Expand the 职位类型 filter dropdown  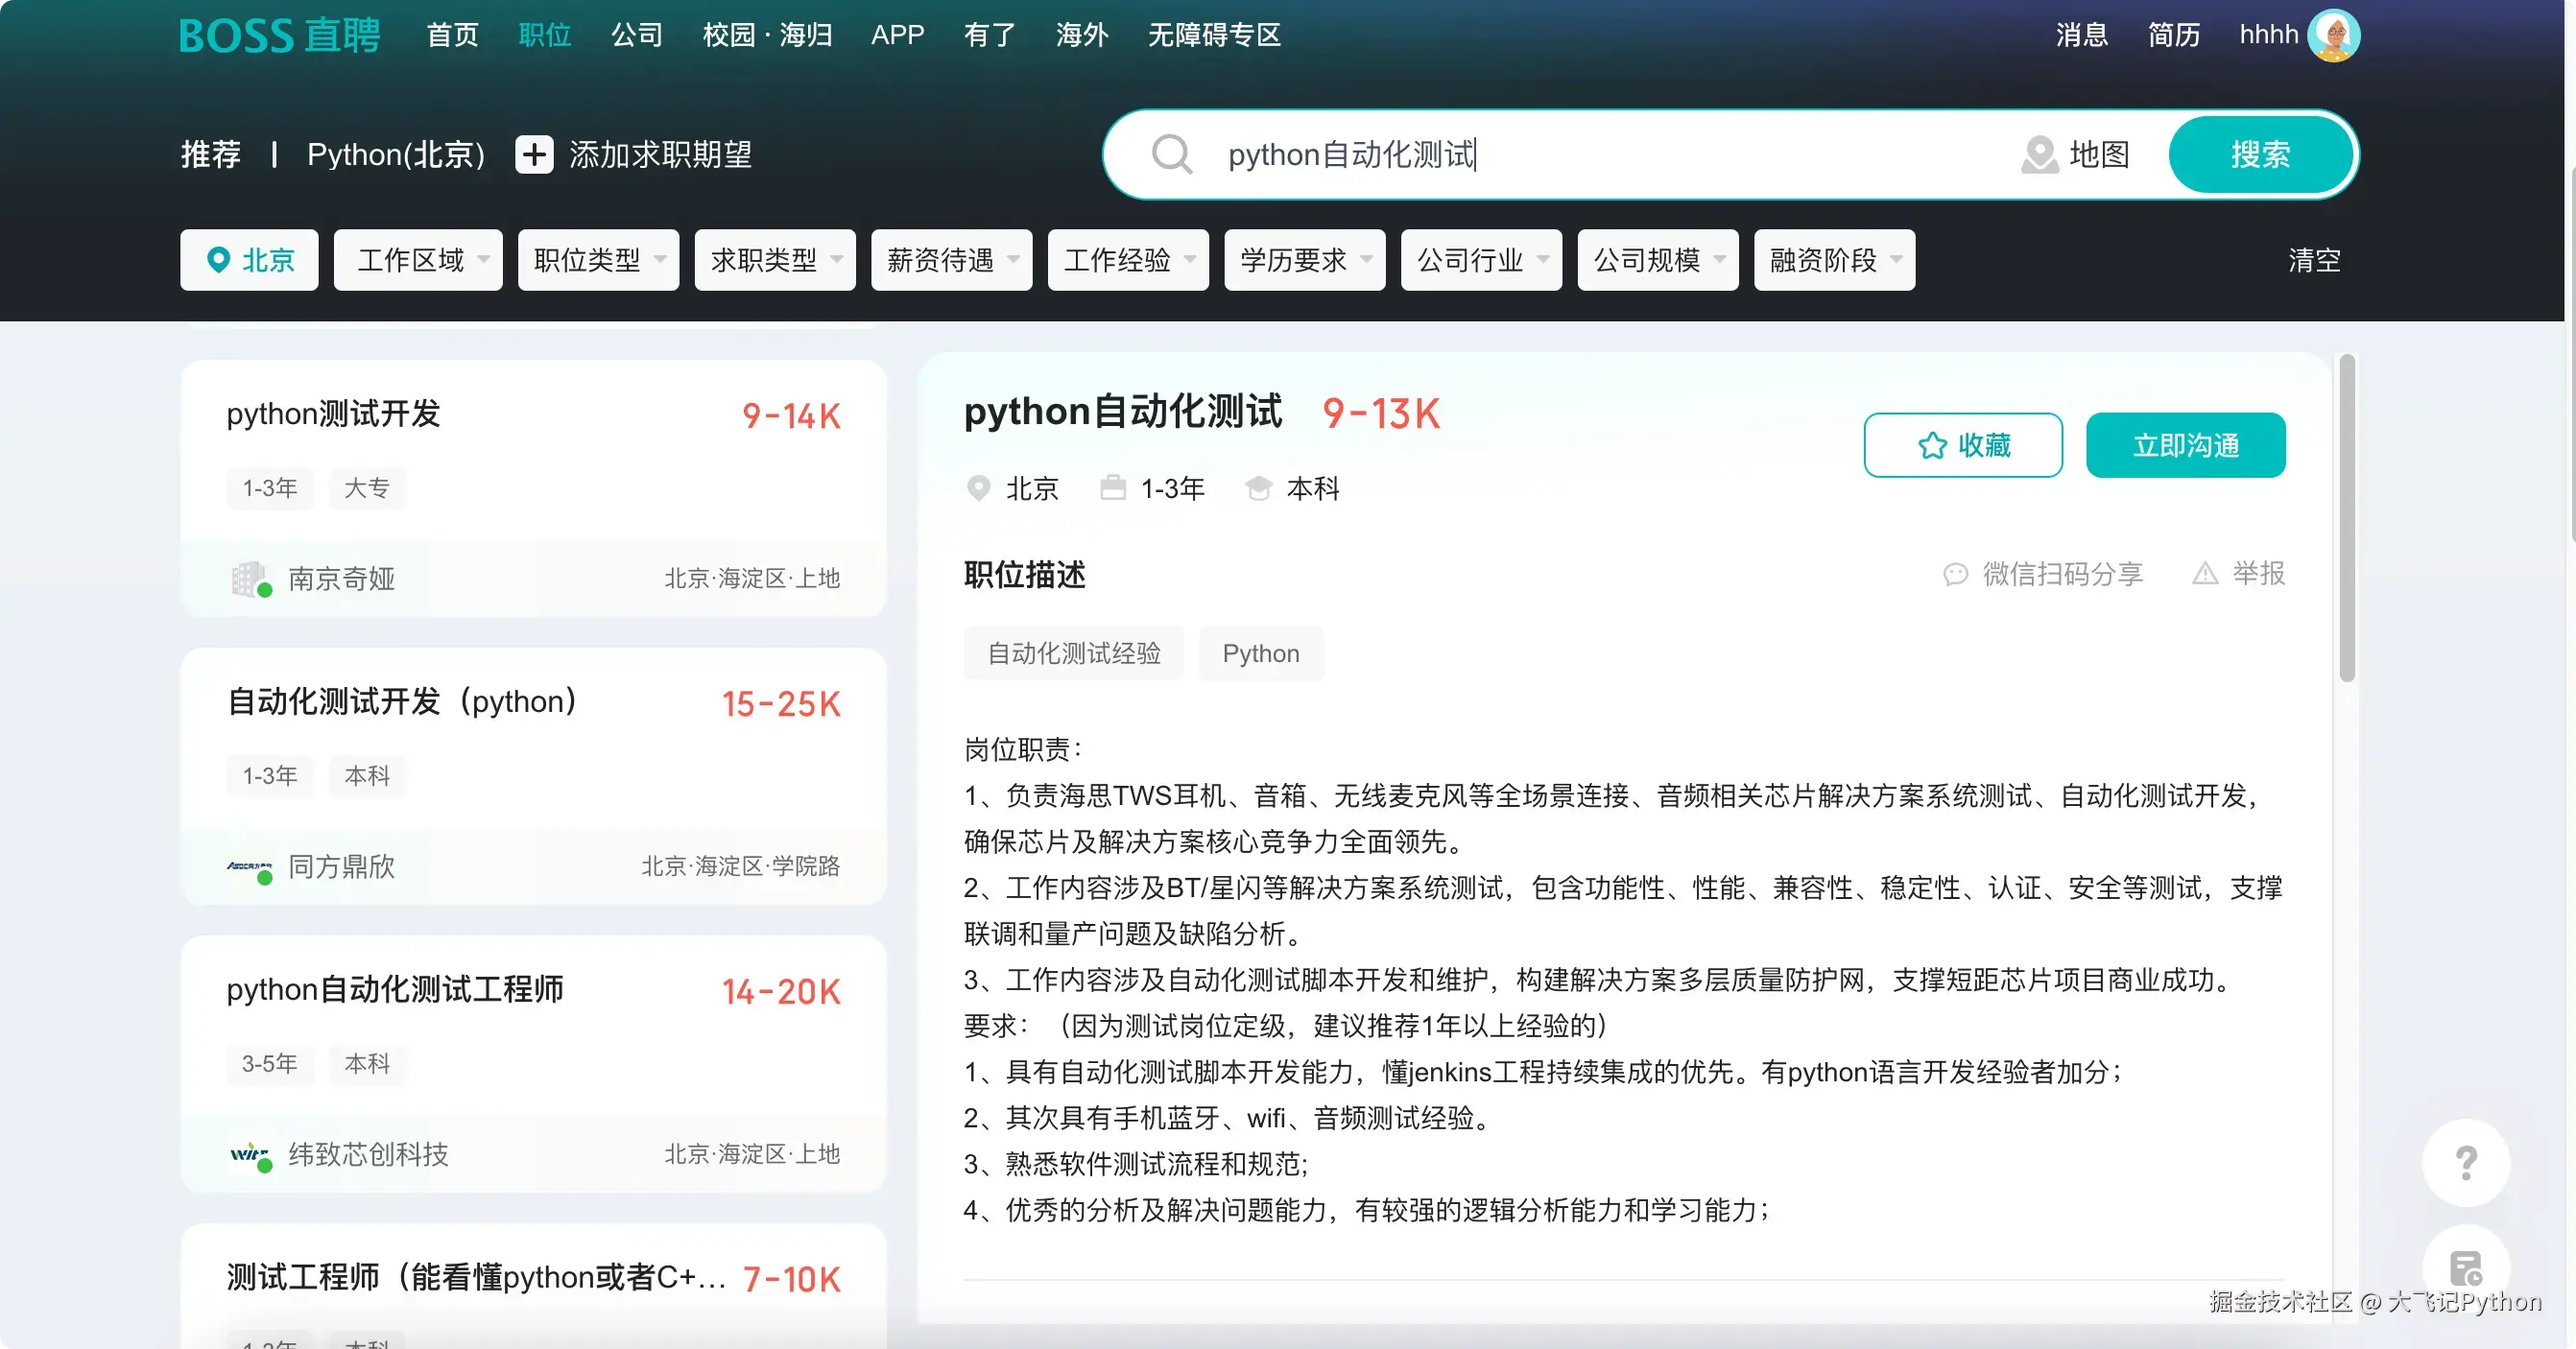(x=598, y=260)
